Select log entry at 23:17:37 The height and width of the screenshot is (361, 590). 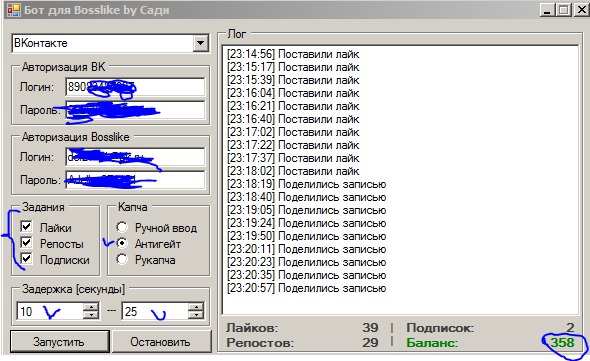tap(293, 158)
